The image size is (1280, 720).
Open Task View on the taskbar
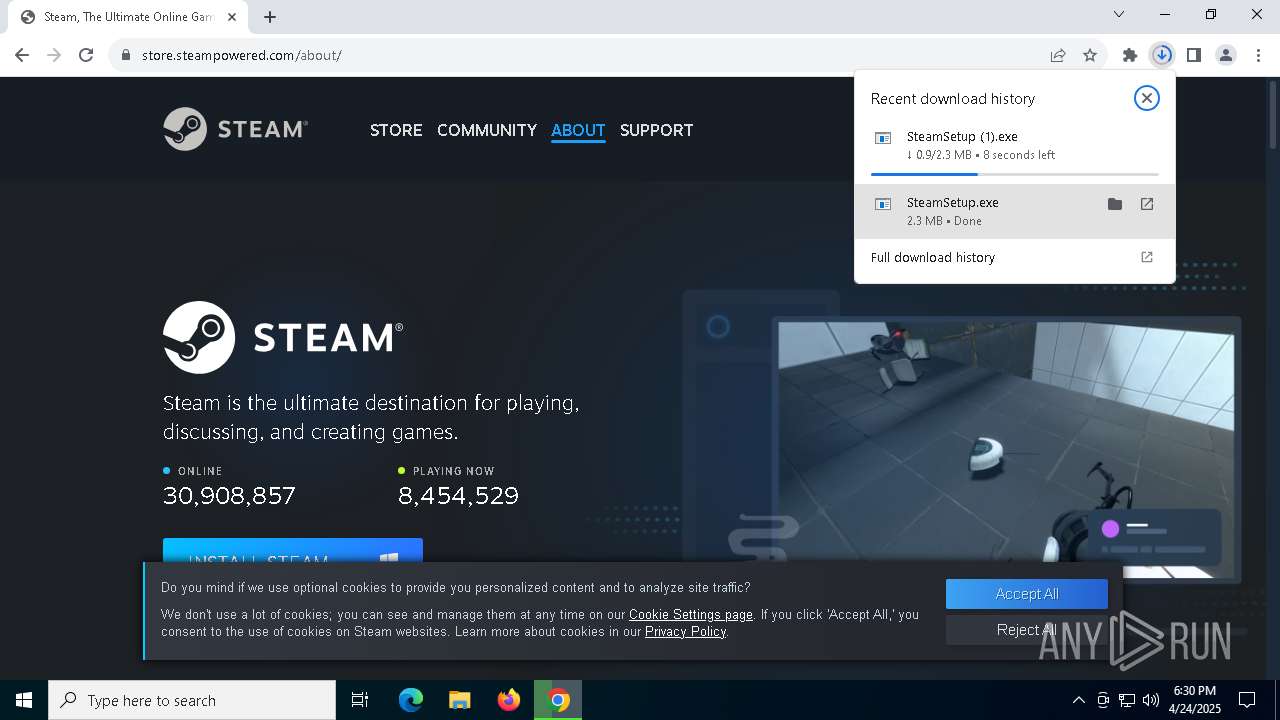tap(360, 700)
